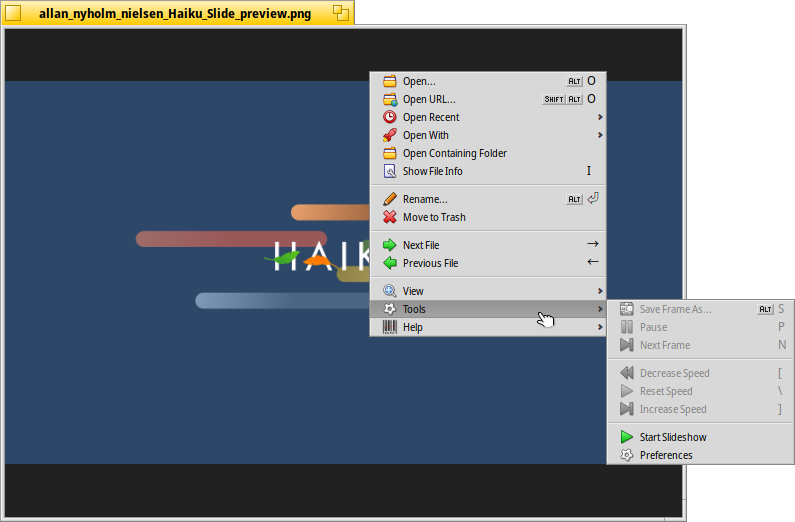
Task: Click Decrease Speed entry
Action: click(x=700, y=373)
